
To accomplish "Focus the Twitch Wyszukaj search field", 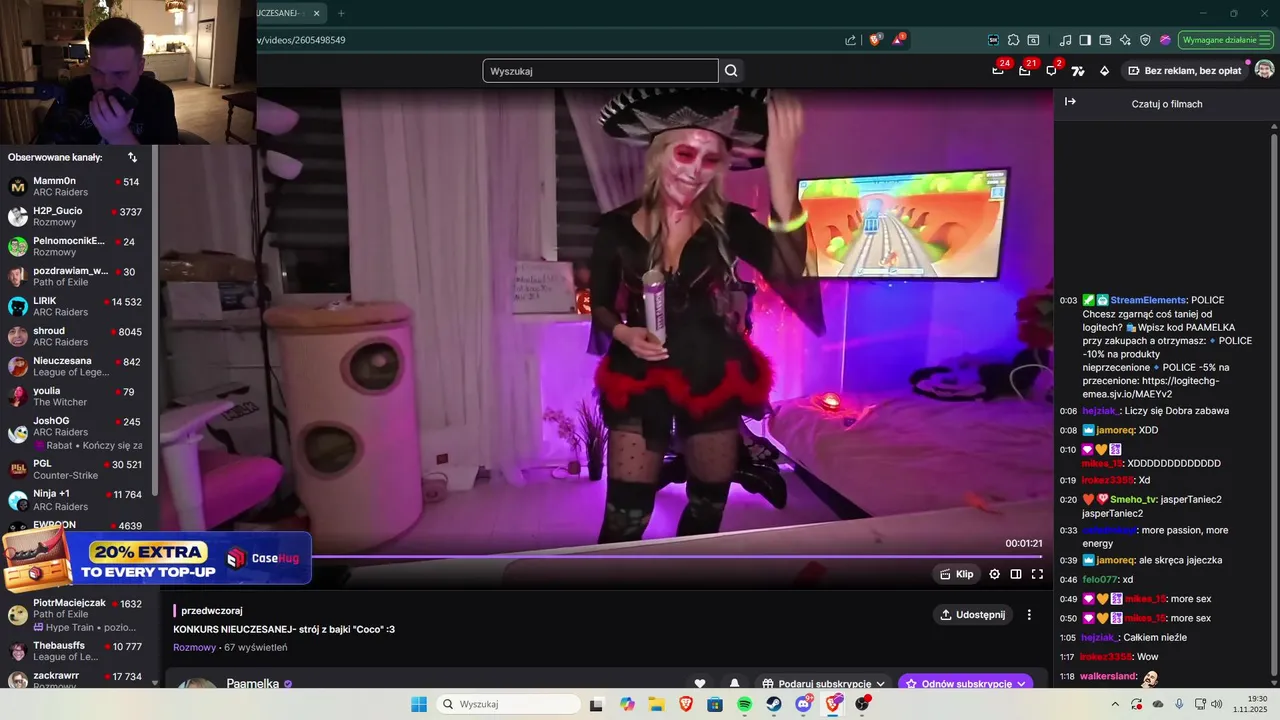I will (x=600, y=71).
